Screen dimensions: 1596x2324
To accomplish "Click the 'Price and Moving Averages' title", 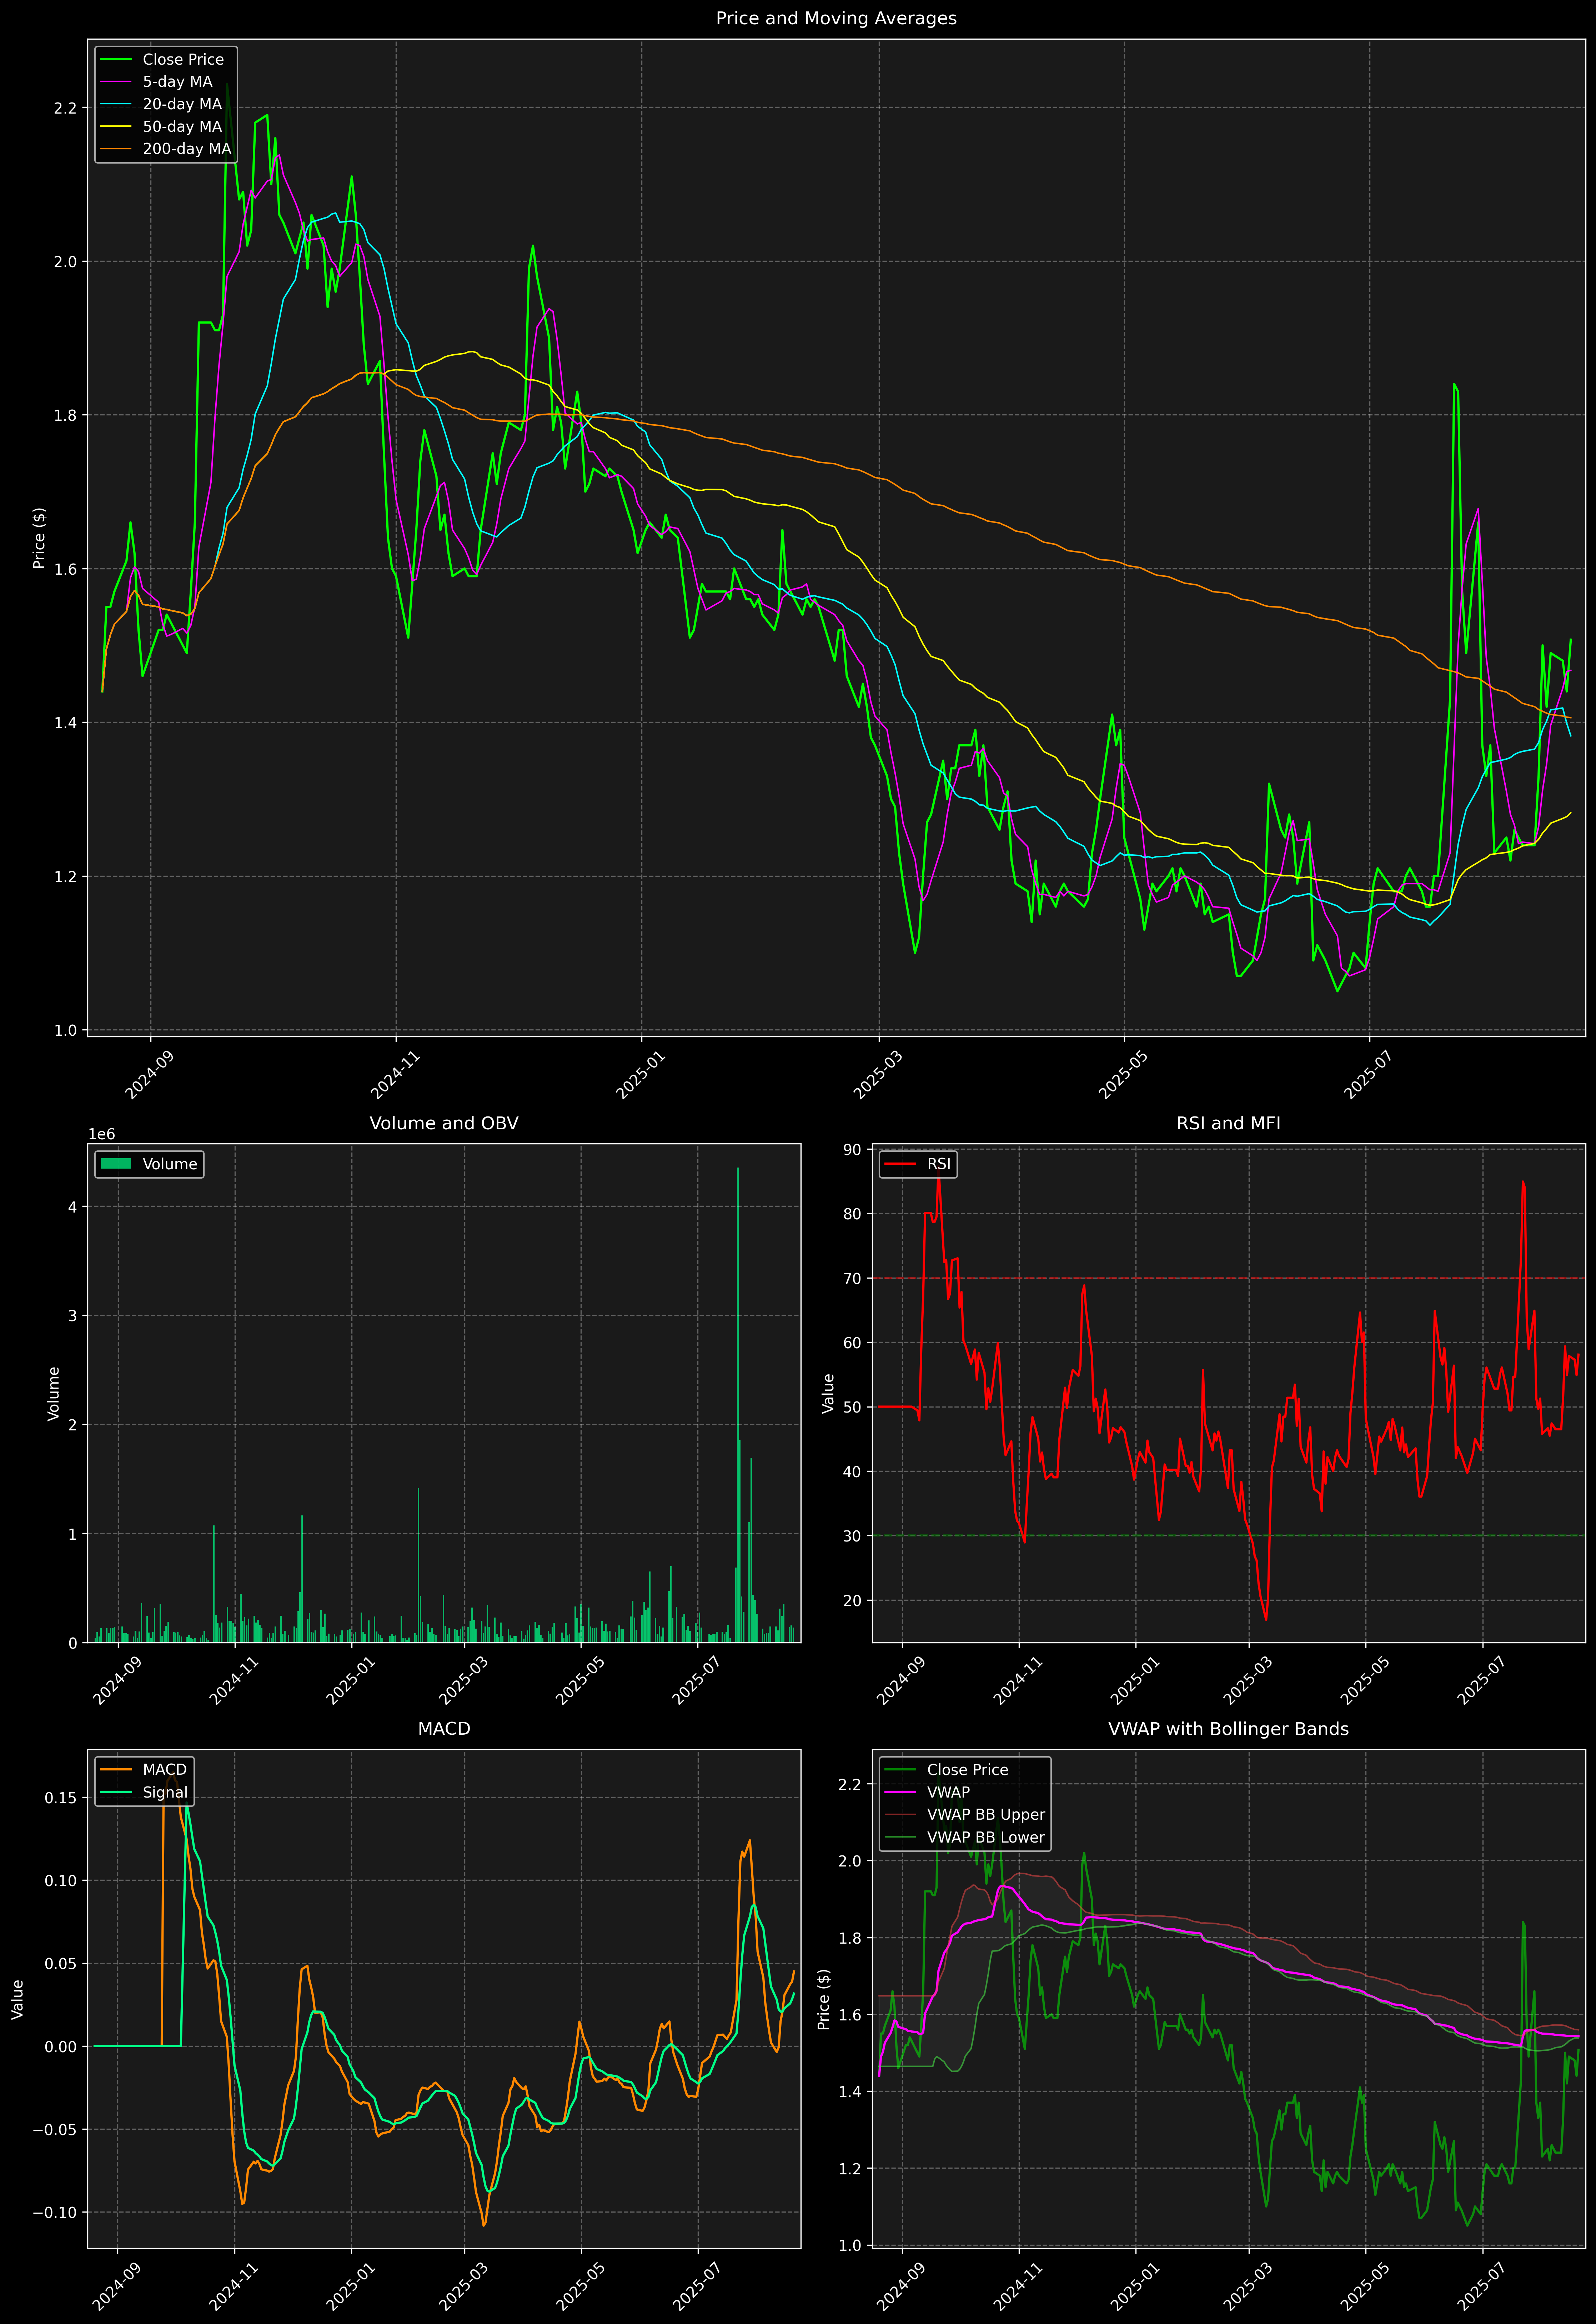I will (x=836, y=18).
